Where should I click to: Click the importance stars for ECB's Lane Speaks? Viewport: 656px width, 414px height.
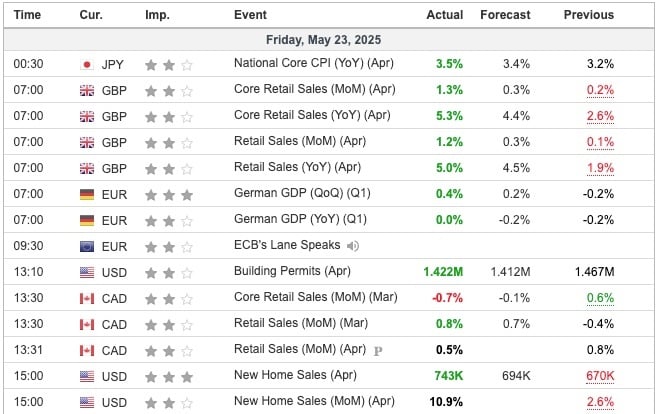pyautogui.click(x=169, y=247)
